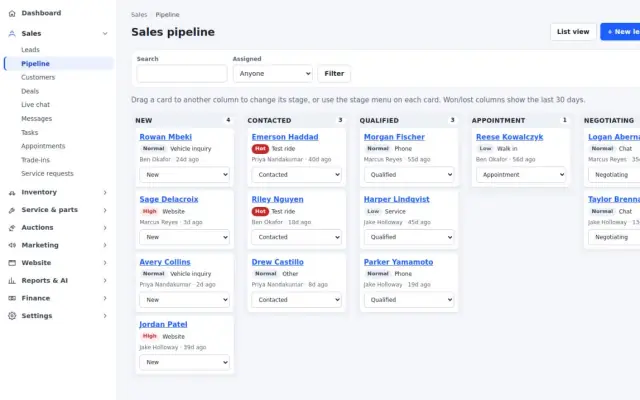Click the Finance money icon
Viewport: 640px width, 400px height.
point(12,298)
